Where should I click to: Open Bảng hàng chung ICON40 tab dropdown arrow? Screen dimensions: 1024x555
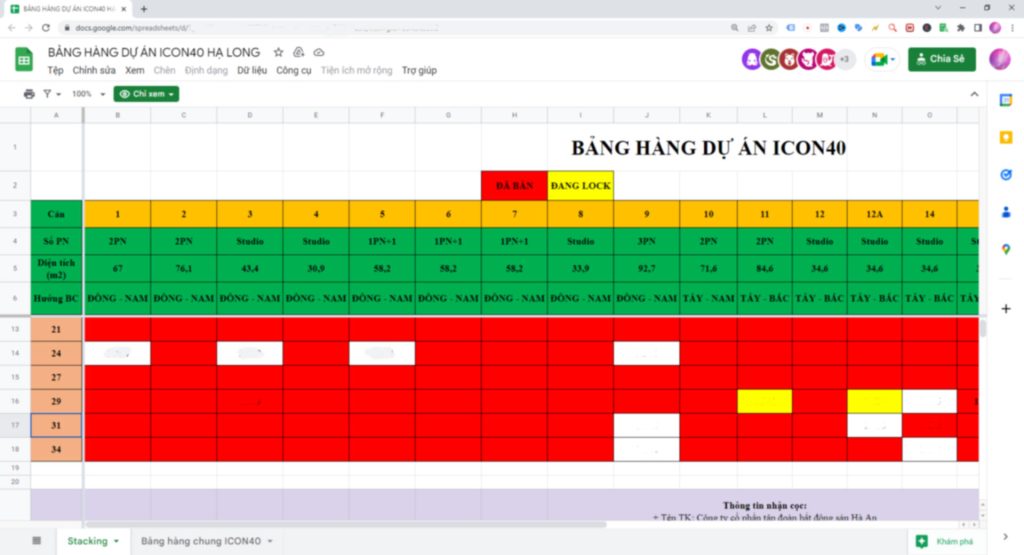270,541
